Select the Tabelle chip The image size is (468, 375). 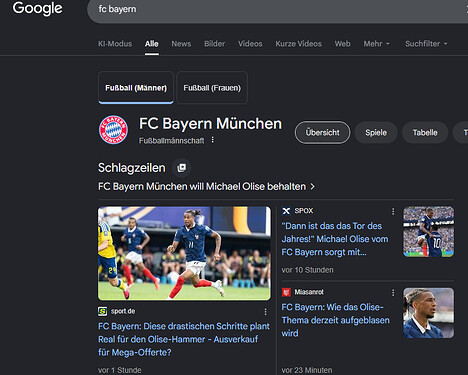point(425,133)
